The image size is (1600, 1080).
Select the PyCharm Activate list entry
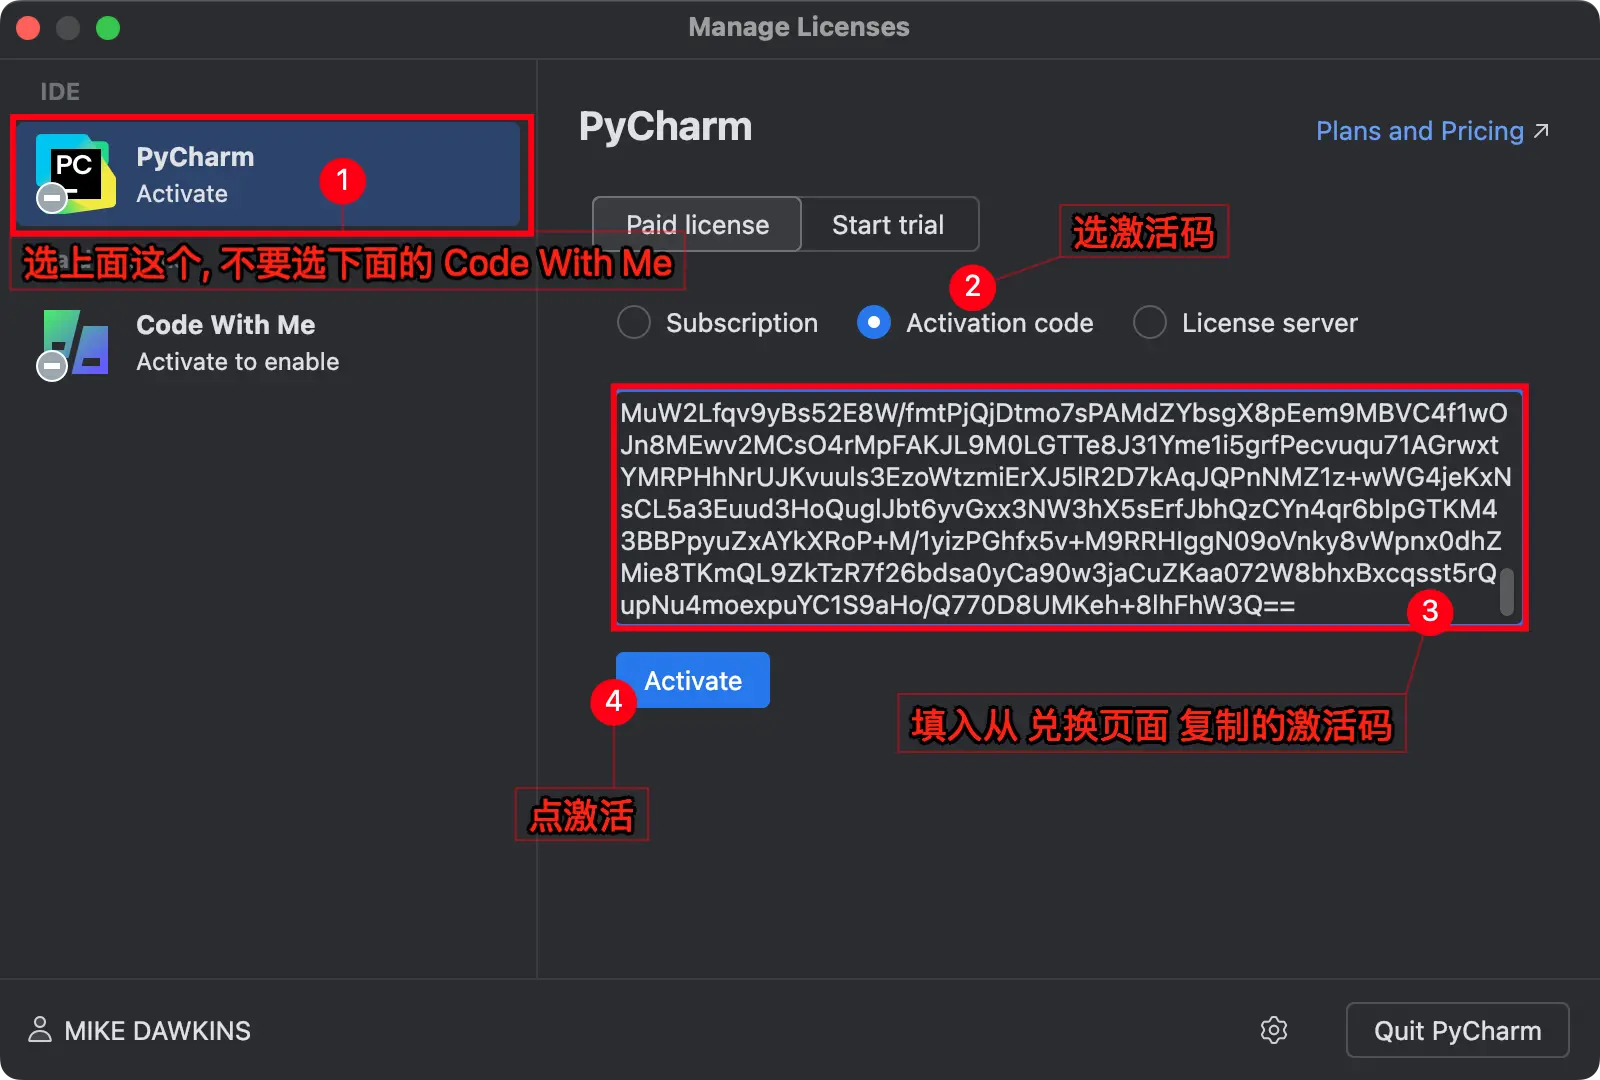270,174
